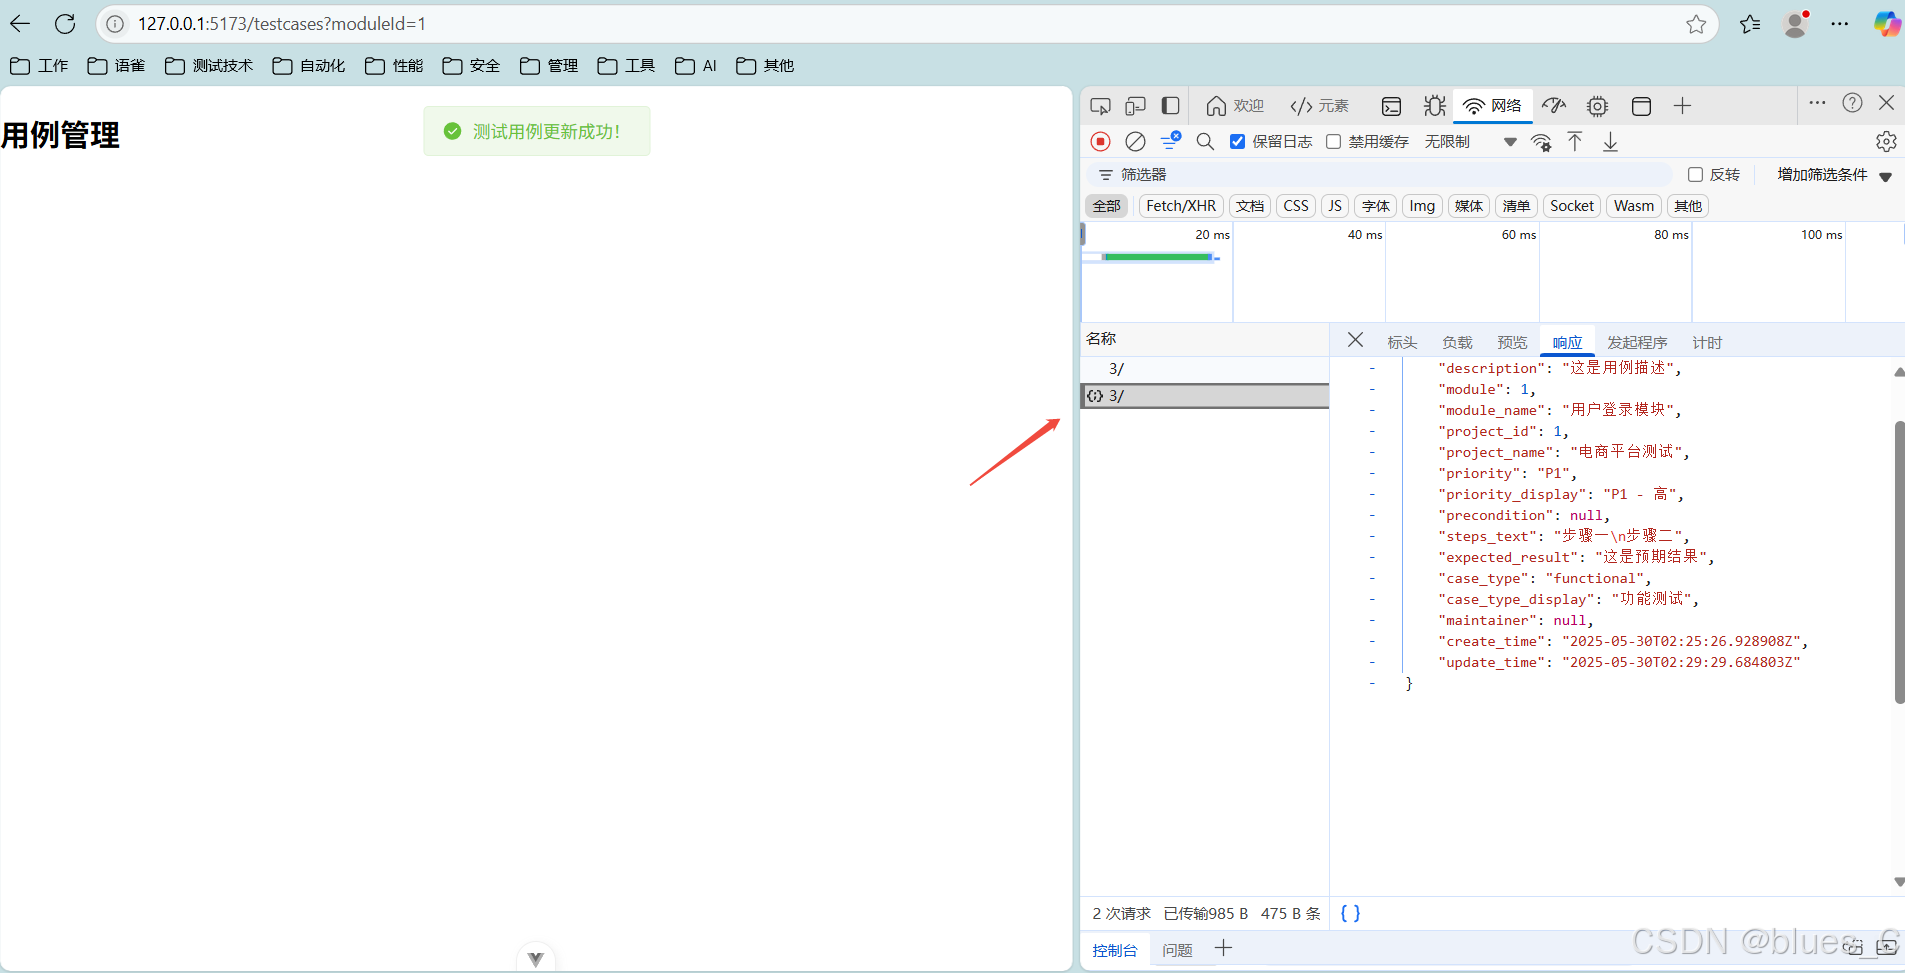Filter by Fetch/XHR type
1905x973 pixels.
(x=1181, y=206)
